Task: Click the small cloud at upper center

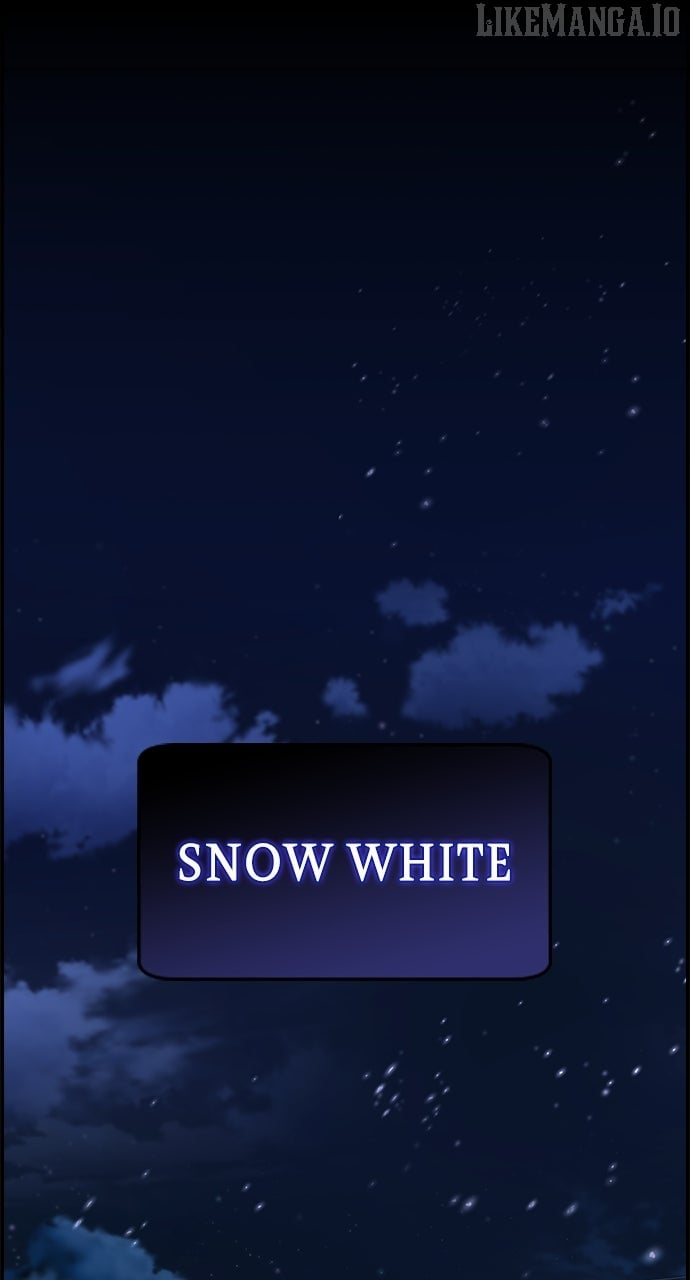Action: click(x=412, y=601)
